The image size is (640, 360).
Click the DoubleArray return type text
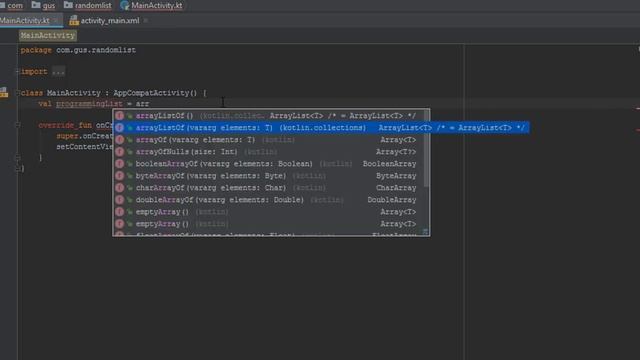391,200
